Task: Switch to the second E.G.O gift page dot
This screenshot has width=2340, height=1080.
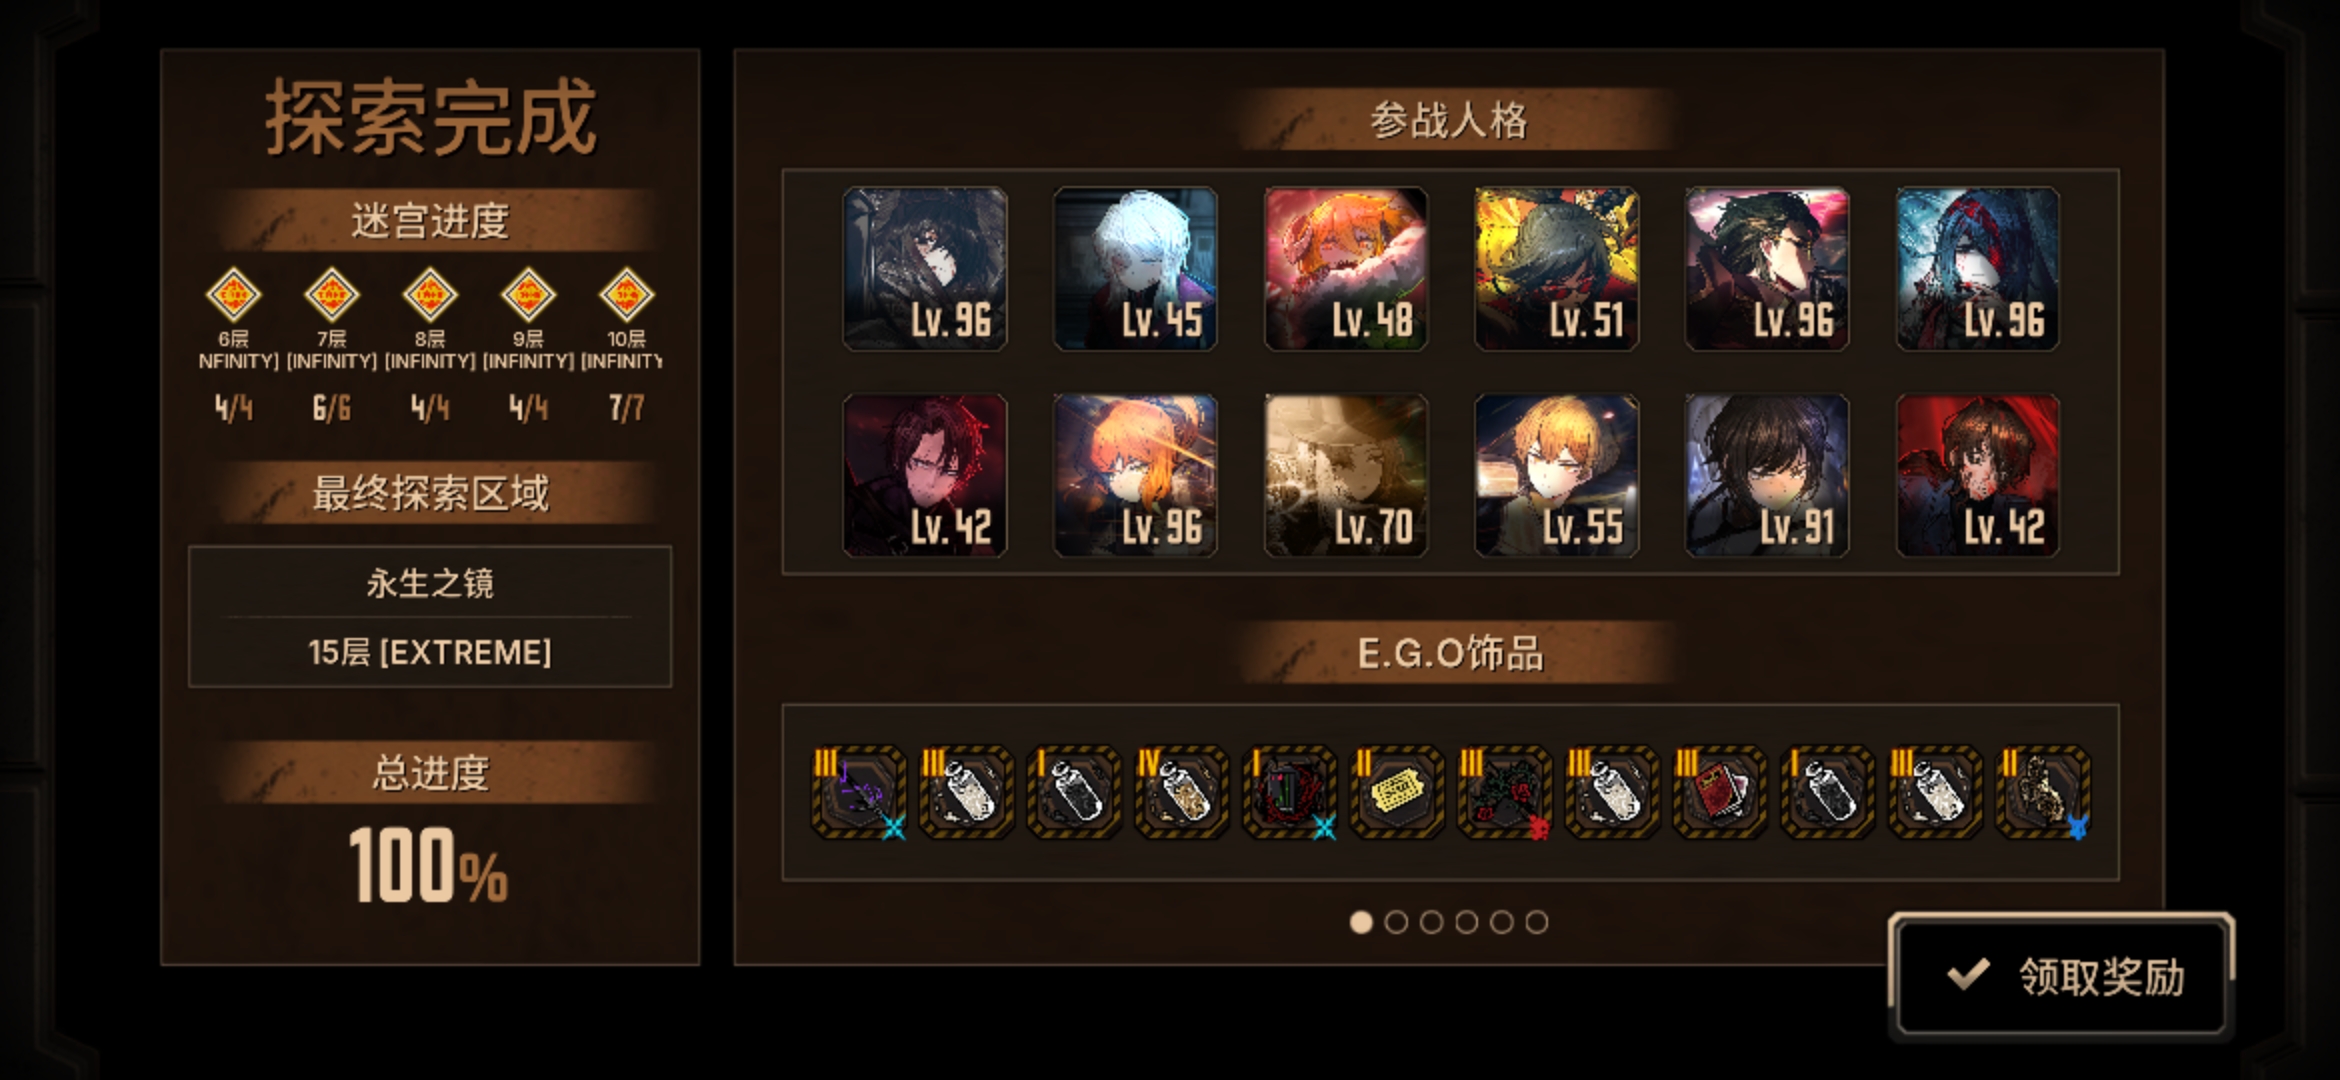Action: pos(1396,922)
